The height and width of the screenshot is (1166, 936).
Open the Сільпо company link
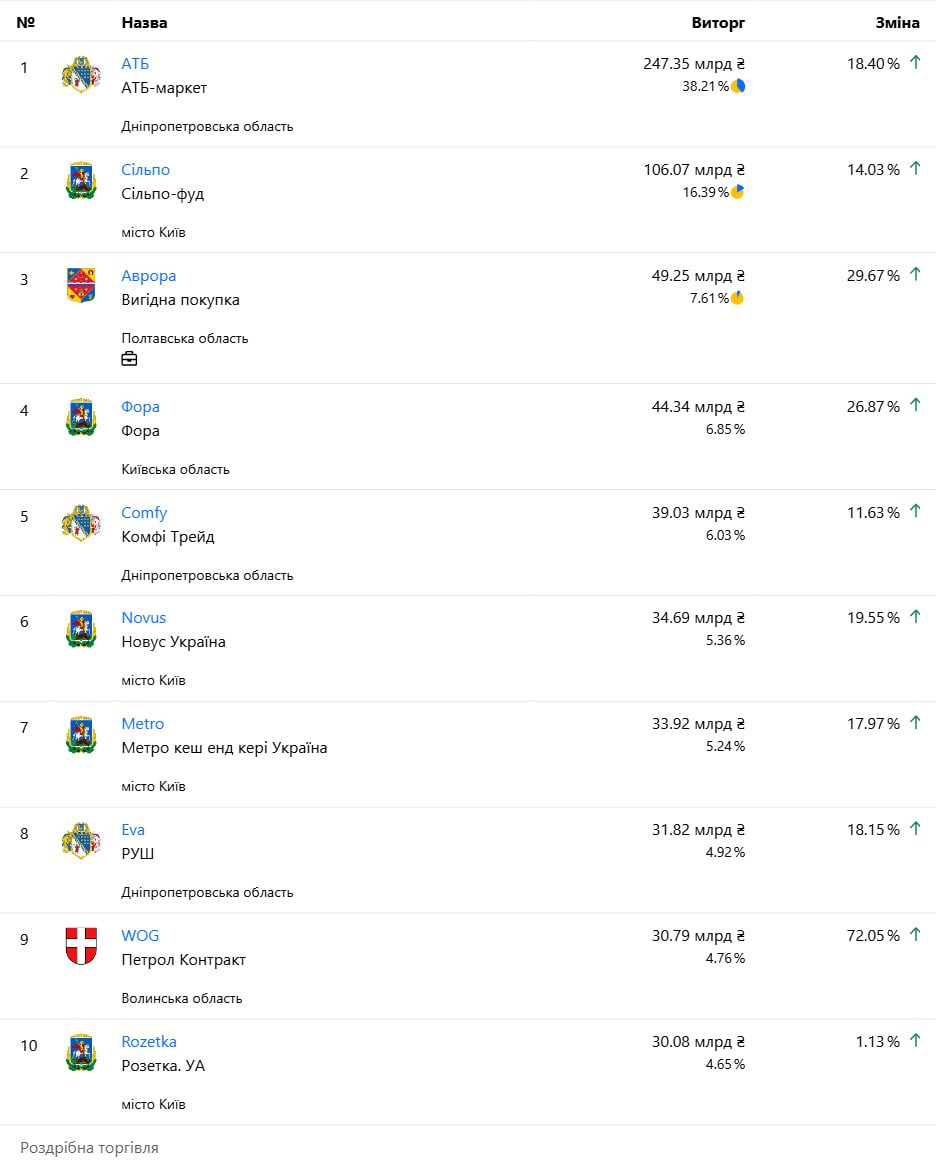coord(146,170)
